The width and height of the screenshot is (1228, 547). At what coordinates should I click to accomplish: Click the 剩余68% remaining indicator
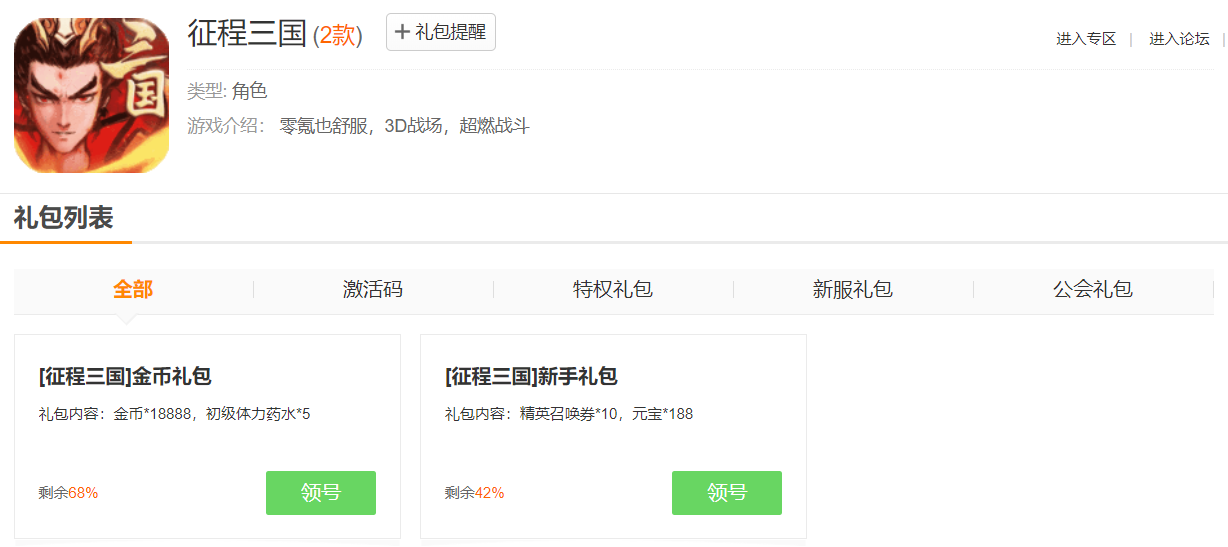[x=68, y=493]
